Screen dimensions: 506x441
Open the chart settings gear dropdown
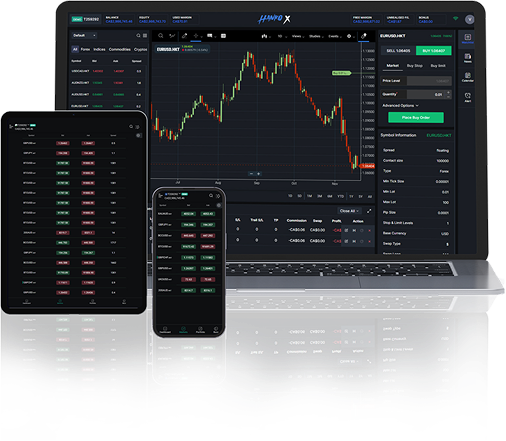click(350, 36)
